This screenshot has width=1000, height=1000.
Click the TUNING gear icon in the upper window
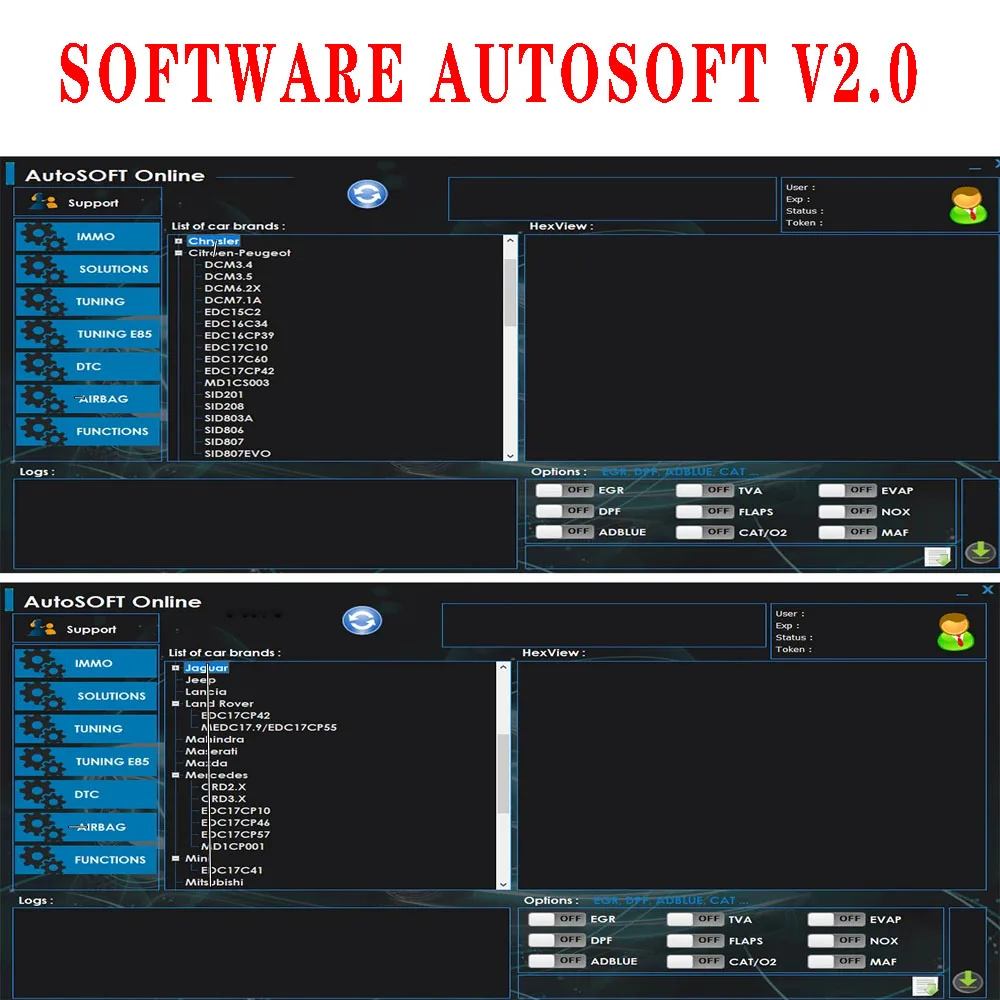(43, 302)
